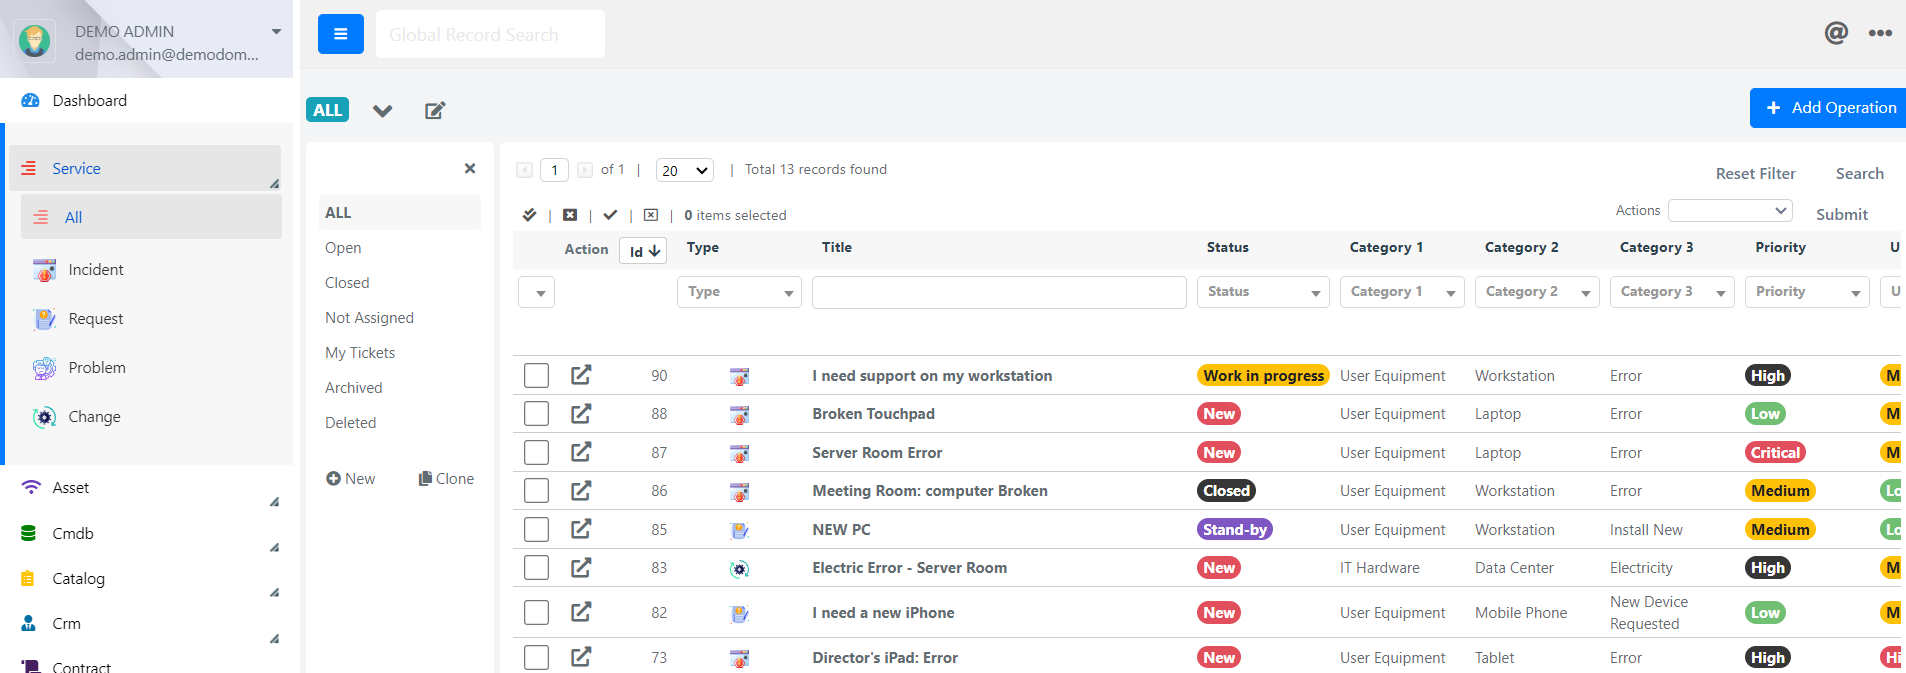Click the Change sidebar icon
Viewport: 1906px width, 673px height.
pyautogui.click(x=44, y=417)
